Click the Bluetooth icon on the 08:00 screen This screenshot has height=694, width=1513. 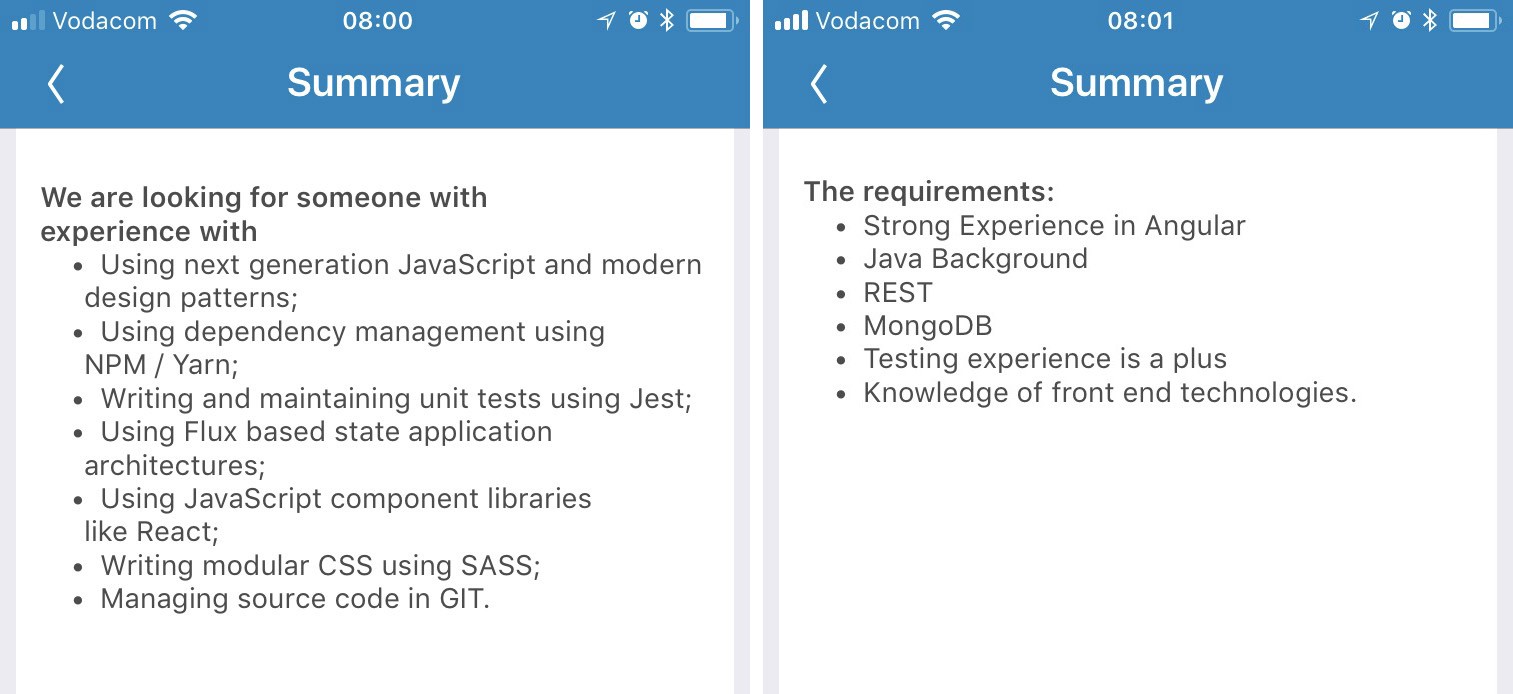point(667,20)
